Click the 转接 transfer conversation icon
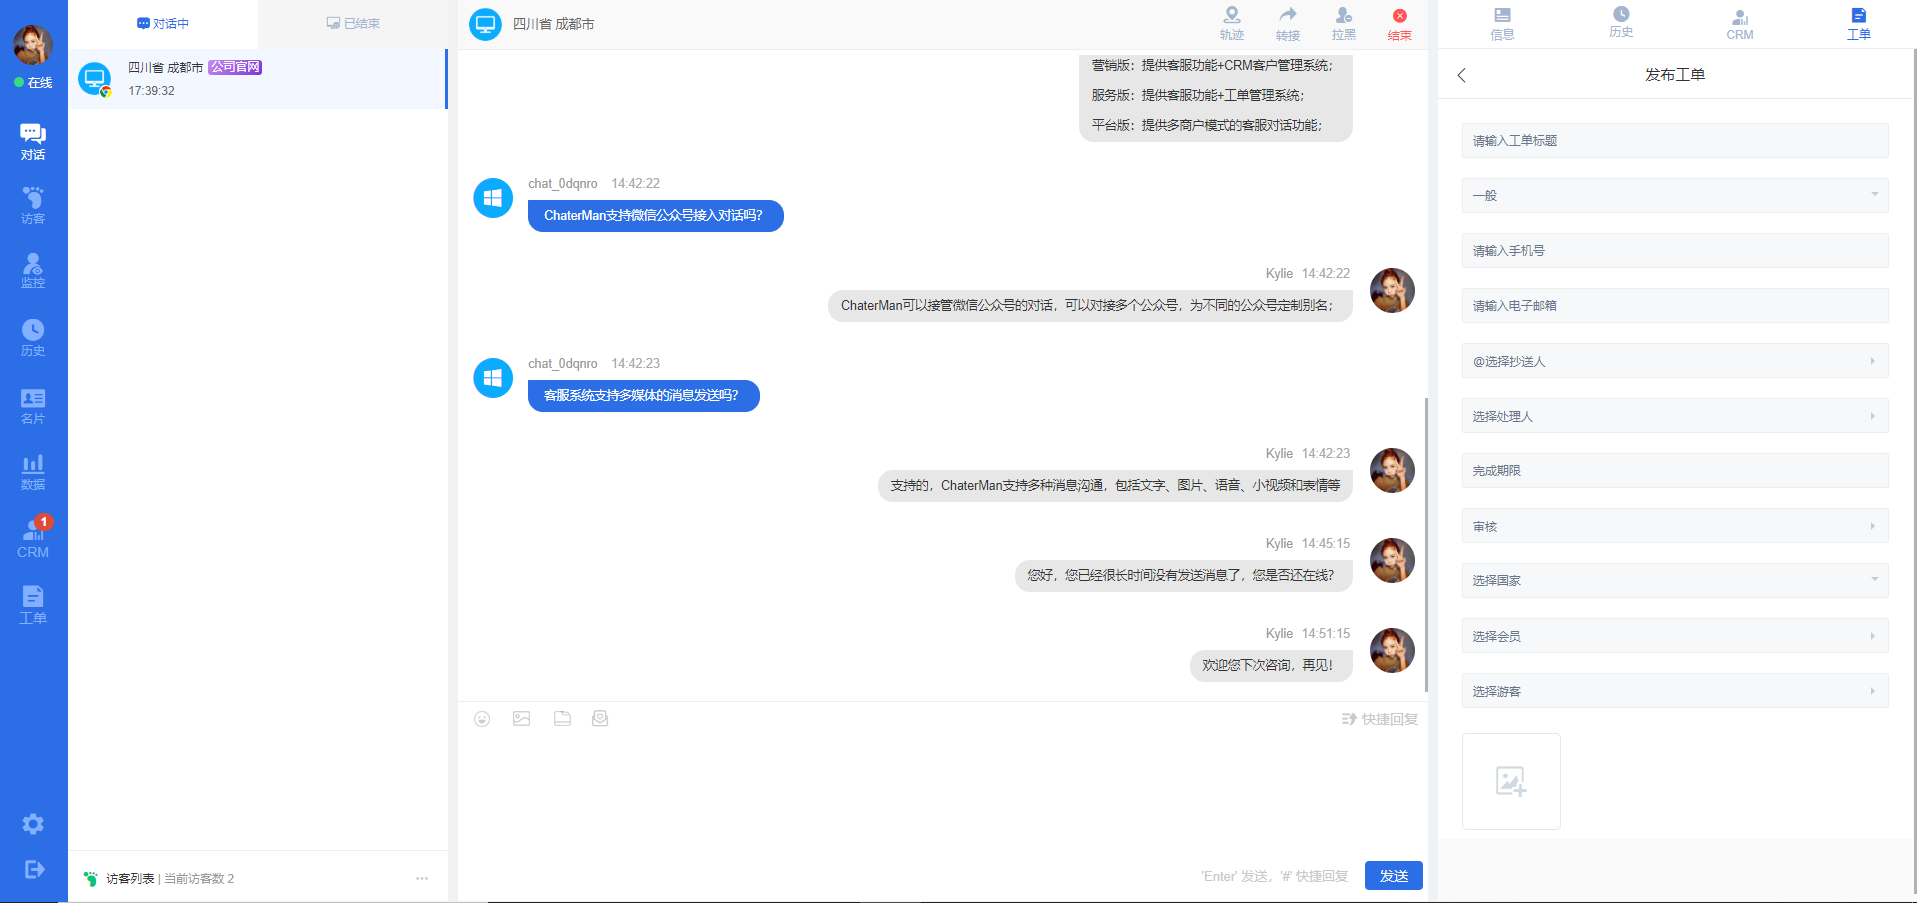Image resolution: width=1917 pixels, height=903 pixels. pos(1288,23)
